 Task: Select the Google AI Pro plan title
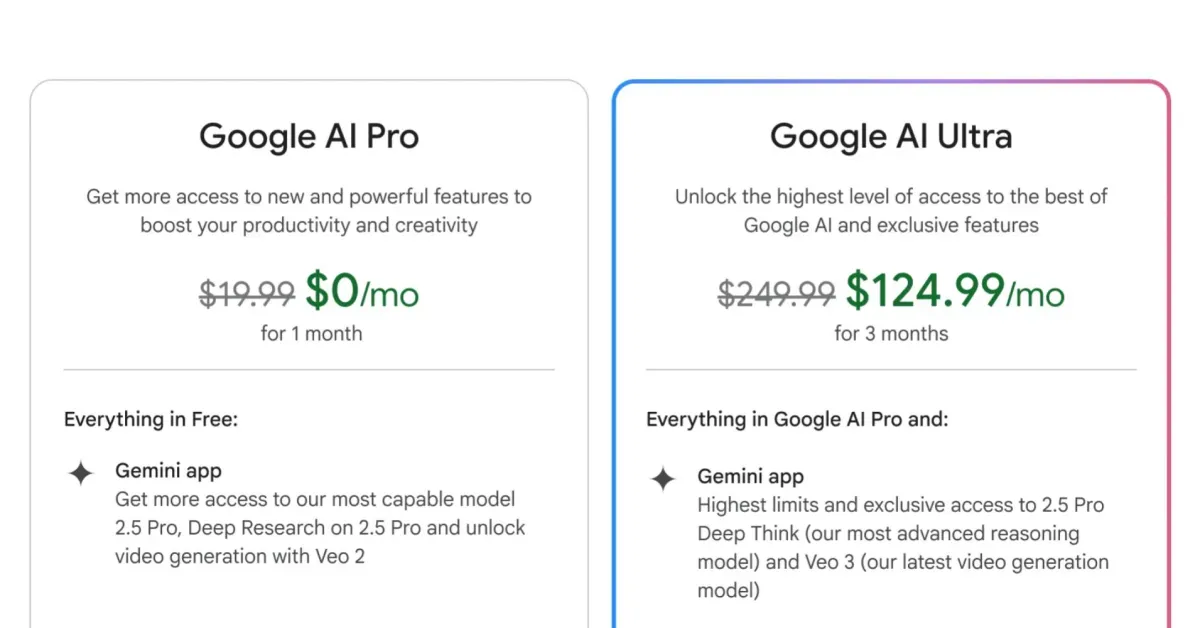point(308,136)
